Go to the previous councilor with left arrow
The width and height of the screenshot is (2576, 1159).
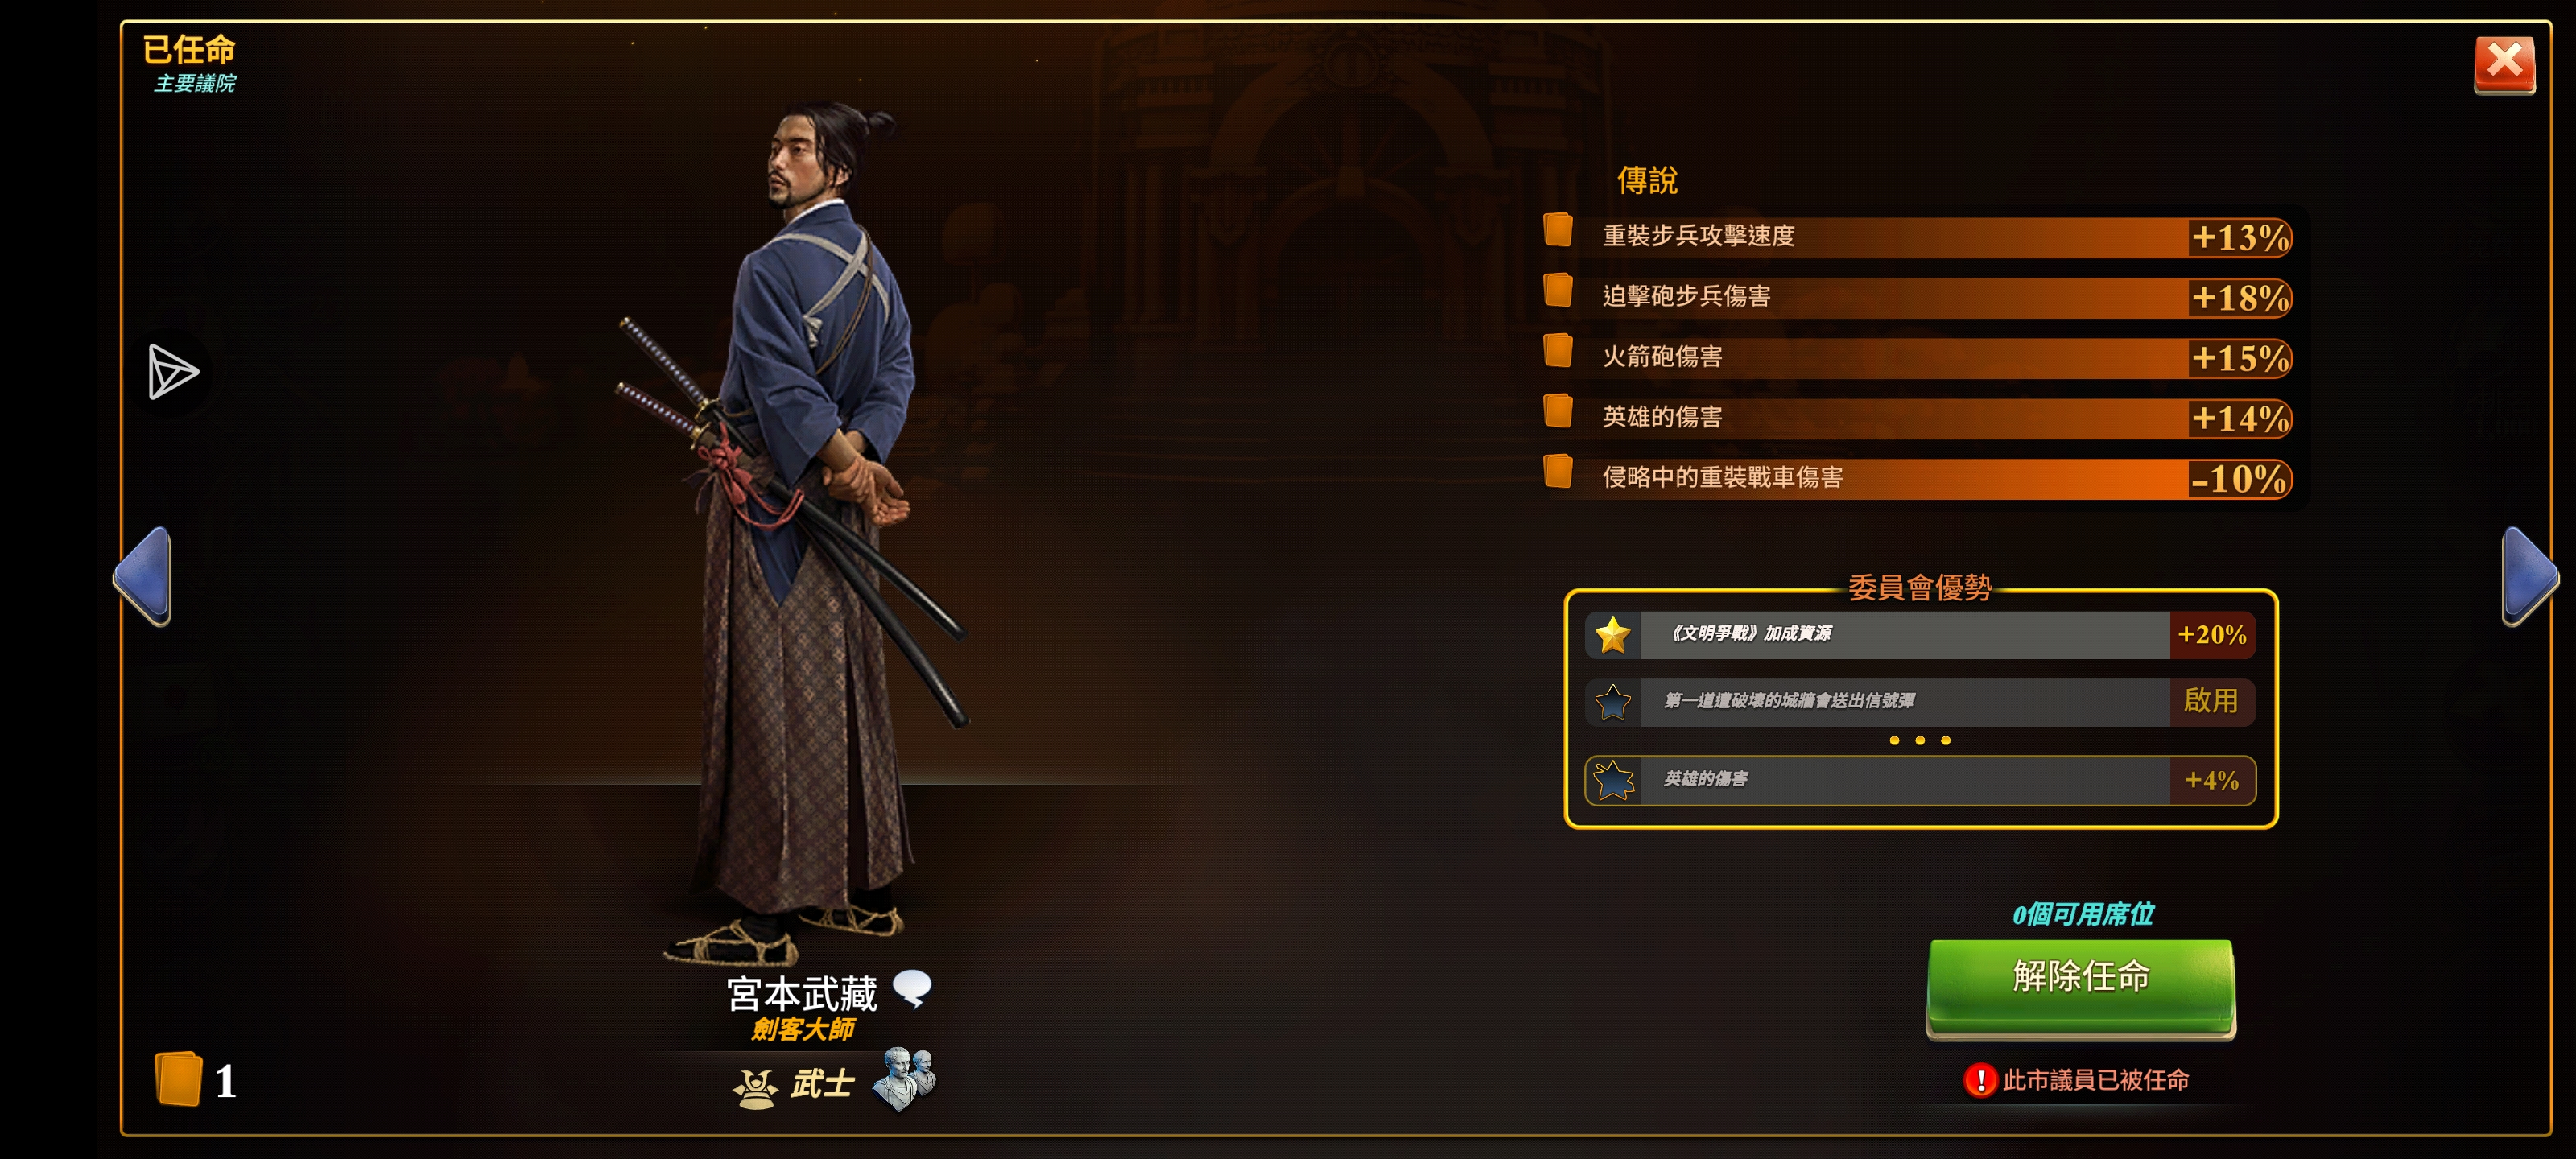click(x=143, y=576)
